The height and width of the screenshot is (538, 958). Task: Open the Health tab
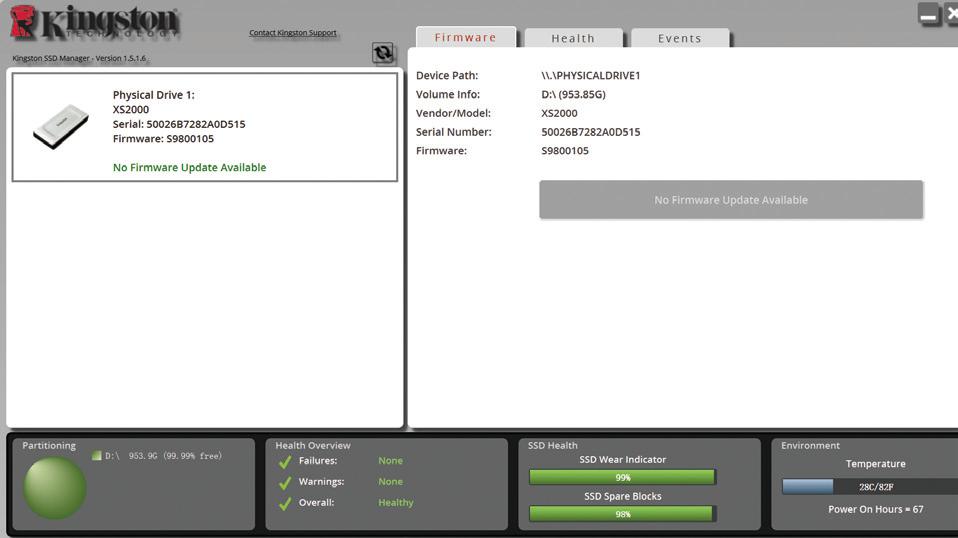point(573,38)
